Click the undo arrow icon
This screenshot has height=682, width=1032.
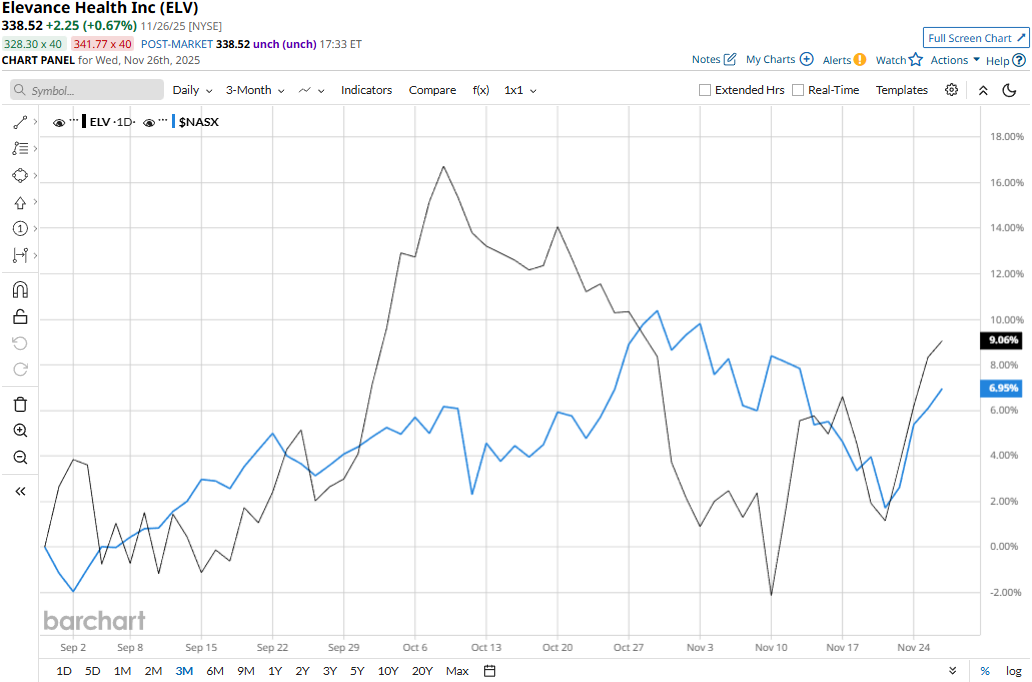click(x=20, y=343)
